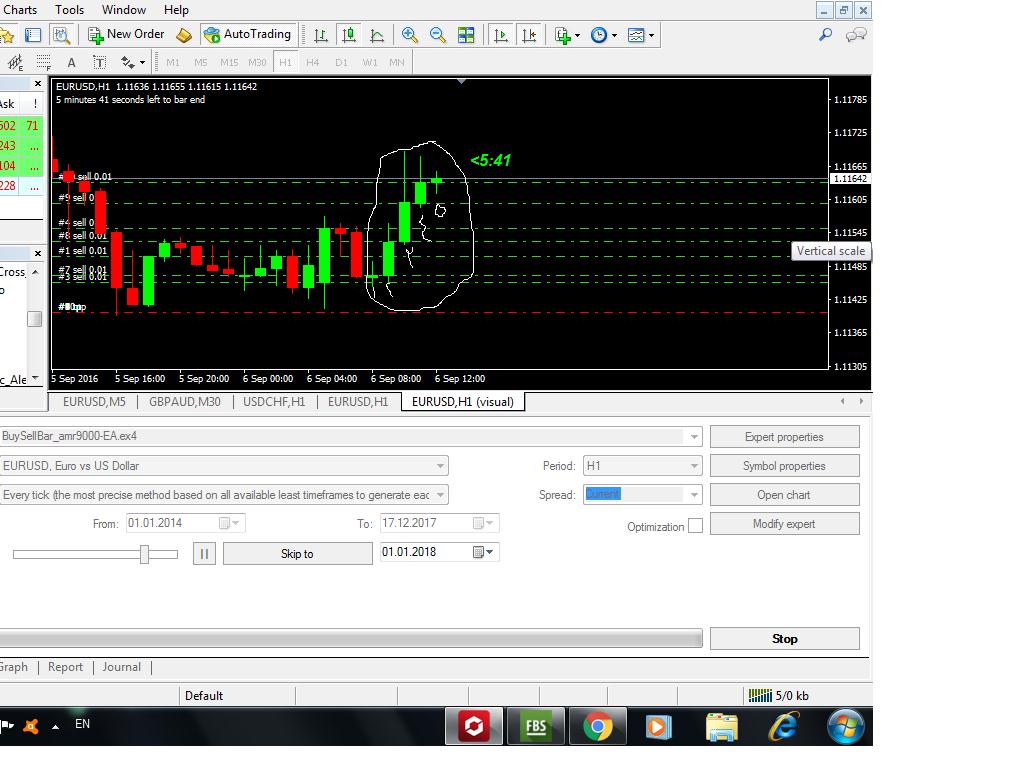Switch to USDCHF,H1 chart tab
Screen dimensions: 1024x768
tap(274, 402)
